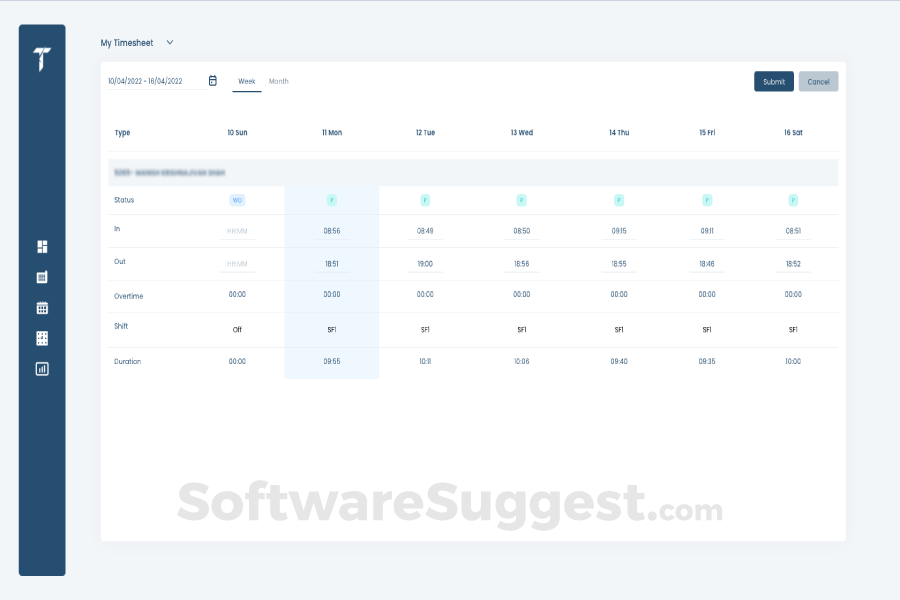The height and width of the screenshot is (600, 900).
Task: Edit Tuesday's In time 08:49
Action: tap(425, 231)
